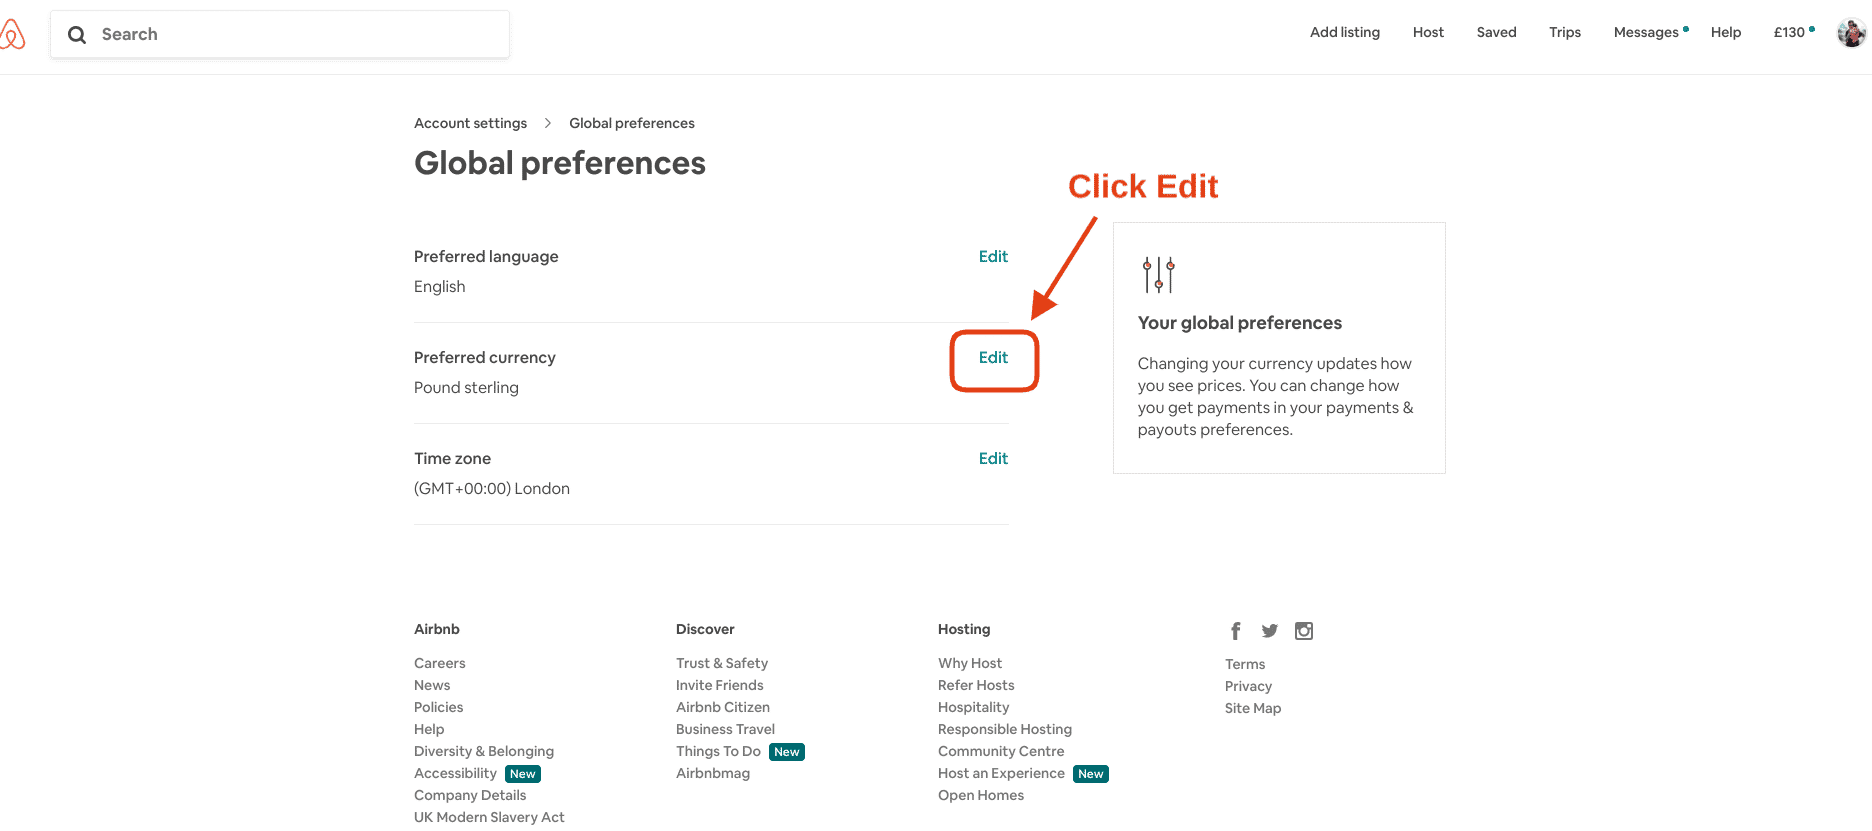Edit the Preferred currency setting
This screenshot has width=1872, height=831.
[993, 357]
